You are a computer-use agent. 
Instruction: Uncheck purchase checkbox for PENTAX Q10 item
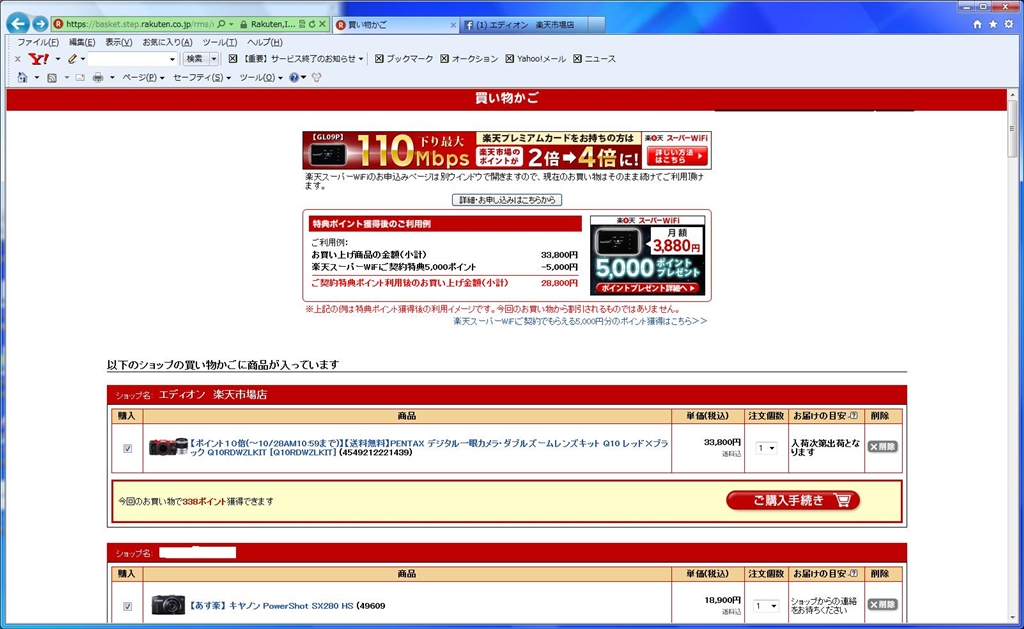tap(127, 448)
